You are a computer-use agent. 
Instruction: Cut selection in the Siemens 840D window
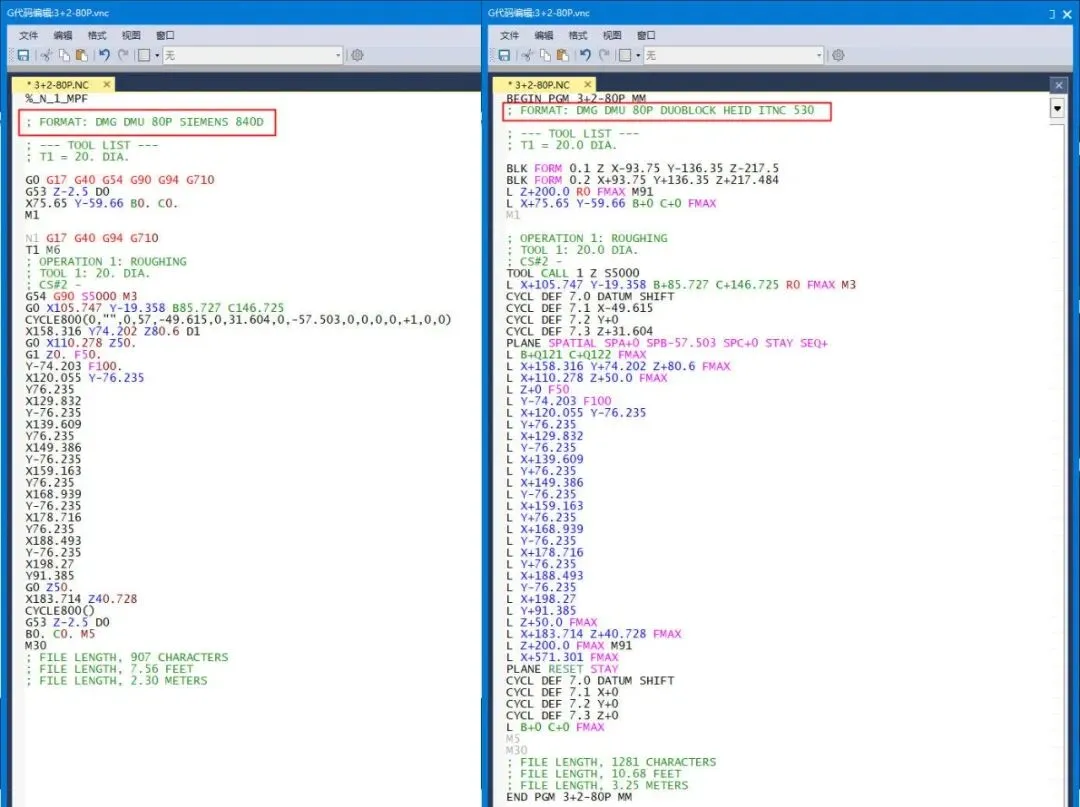(x=47, y=55)
